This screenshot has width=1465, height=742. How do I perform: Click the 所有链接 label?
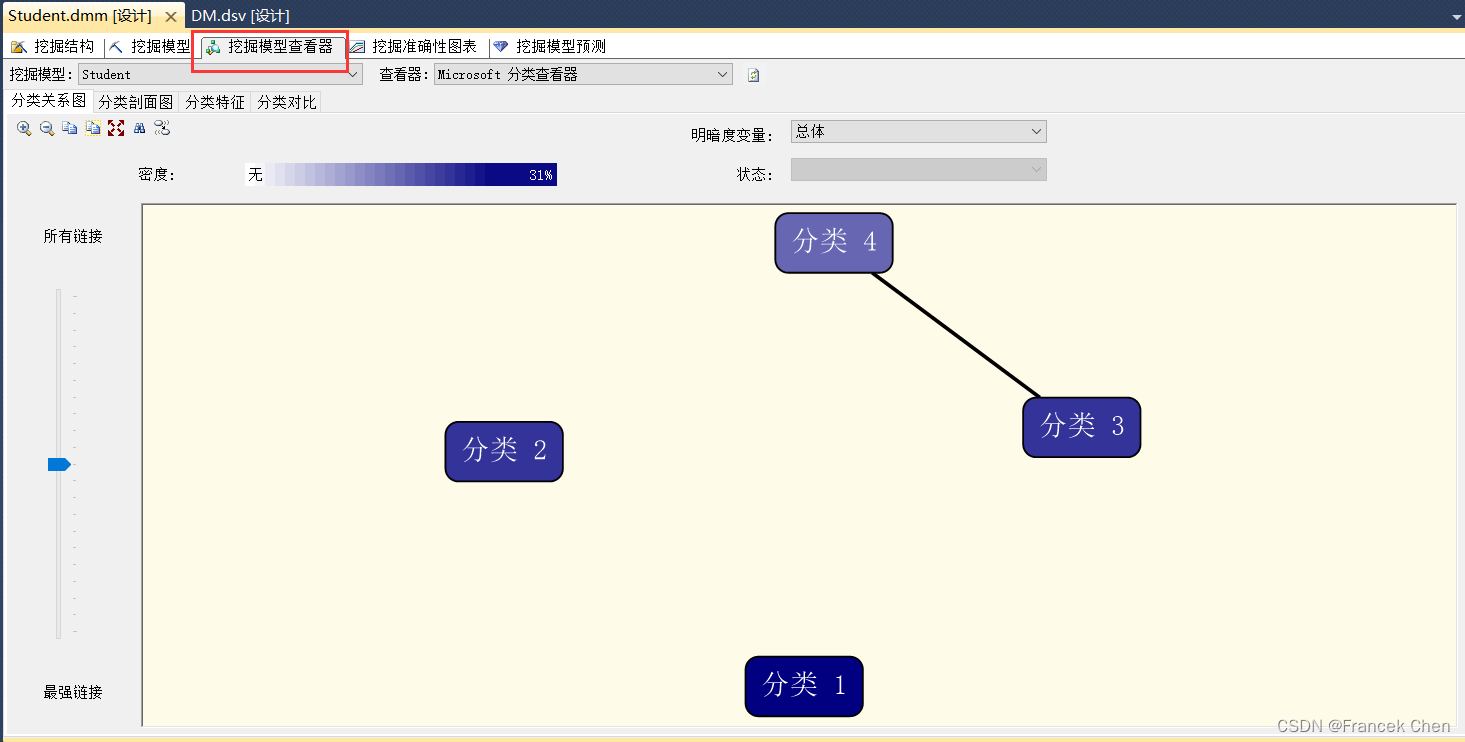pos(73,236)
